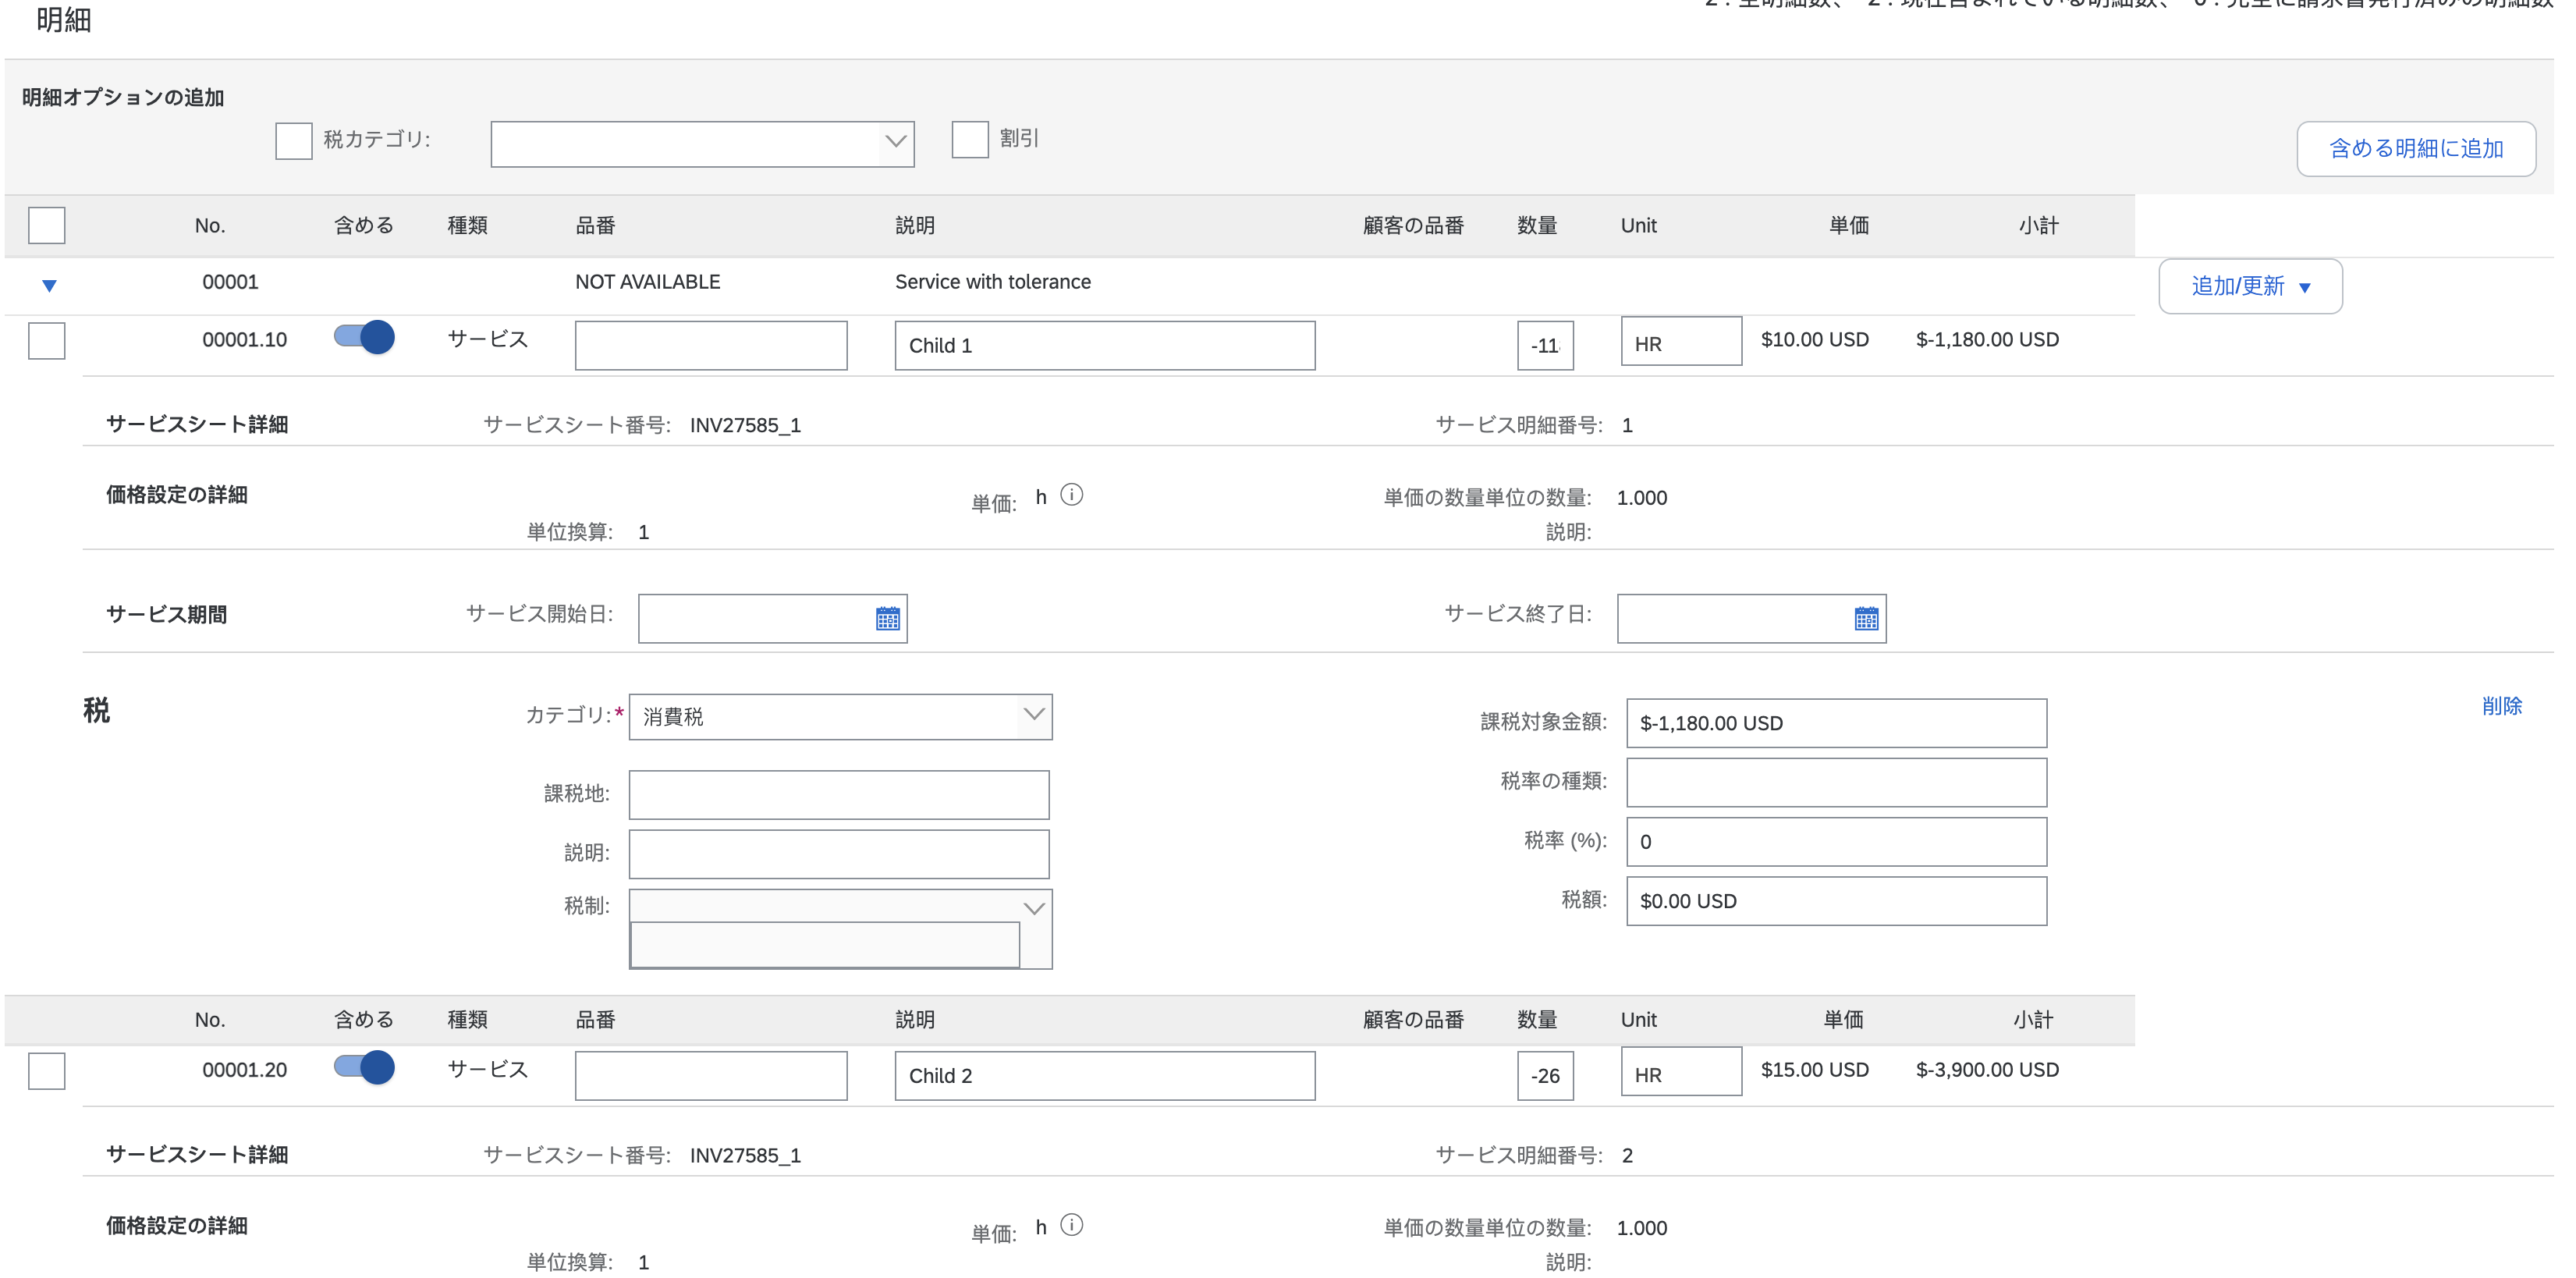Click 含める明細に追加 button
The height and width of the screenshot is (1278, 2576).
pyautogui.click(x=2415, y=149)
